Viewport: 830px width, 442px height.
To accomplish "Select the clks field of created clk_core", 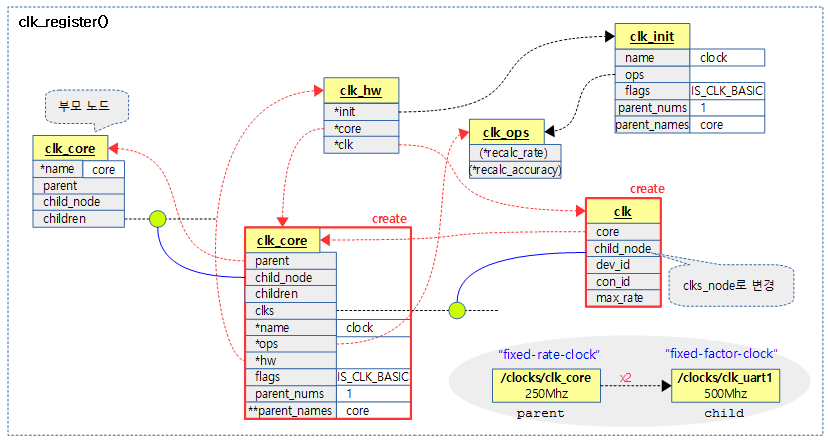I will pos(291,311).
